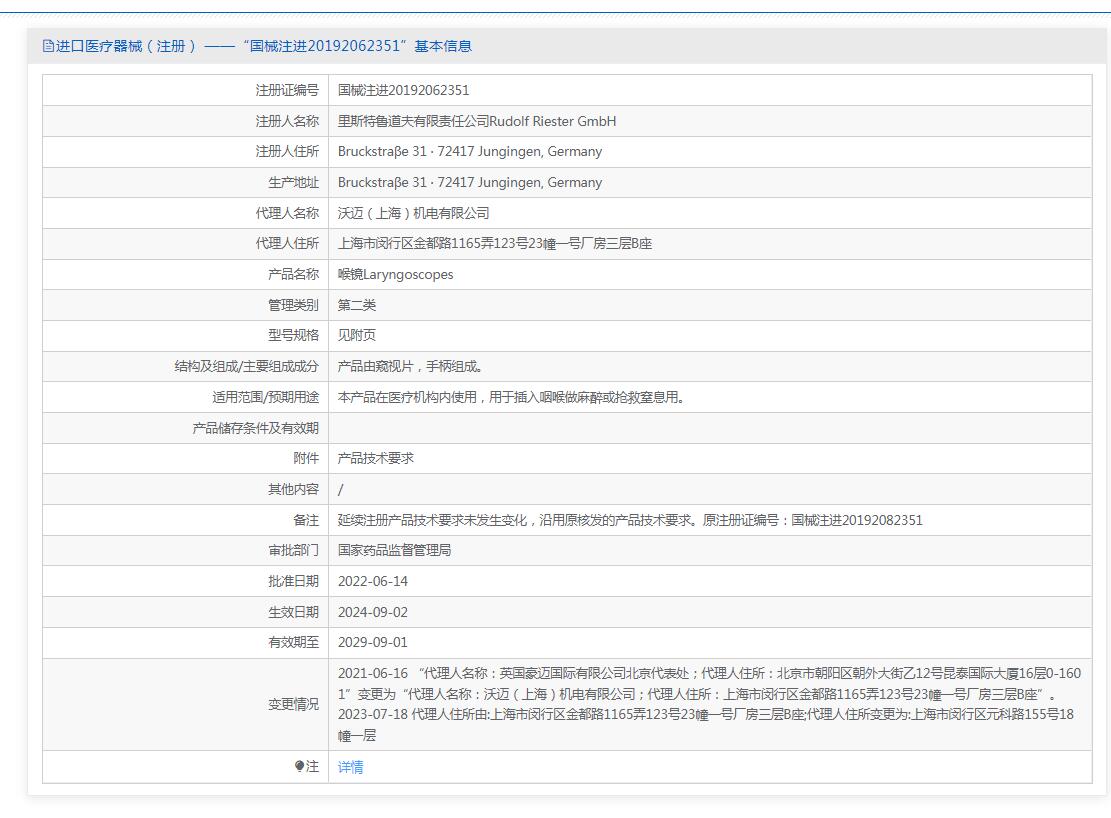Viewport: 1111px width, 818px height.
Task: Click approval date 2022-06-14
Action: (x=373, y=581)
